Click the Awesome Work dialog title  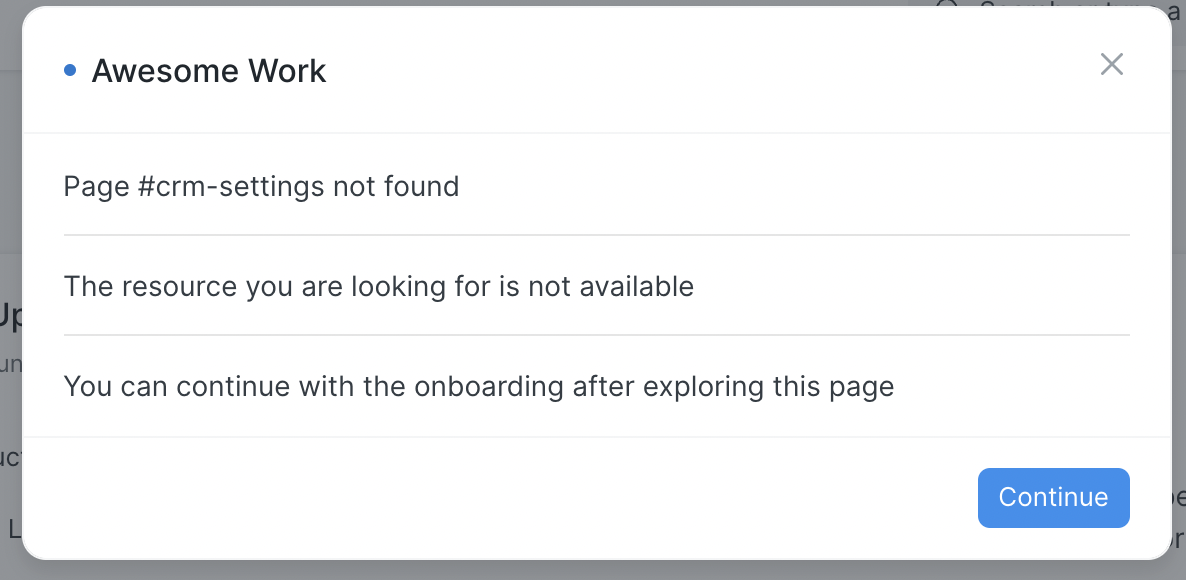pyautogui.click(x=209, y=70)
